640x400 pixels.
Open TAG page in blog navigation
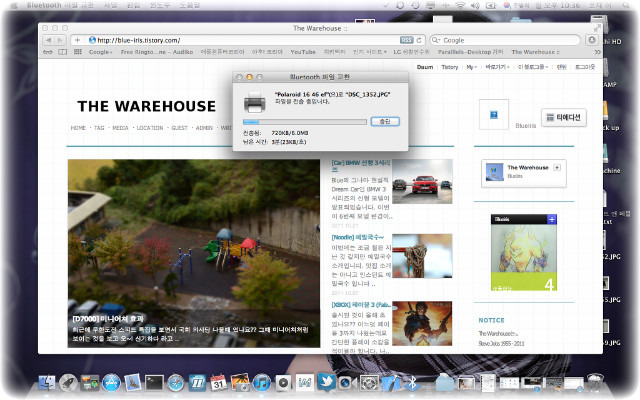(99, 128)
